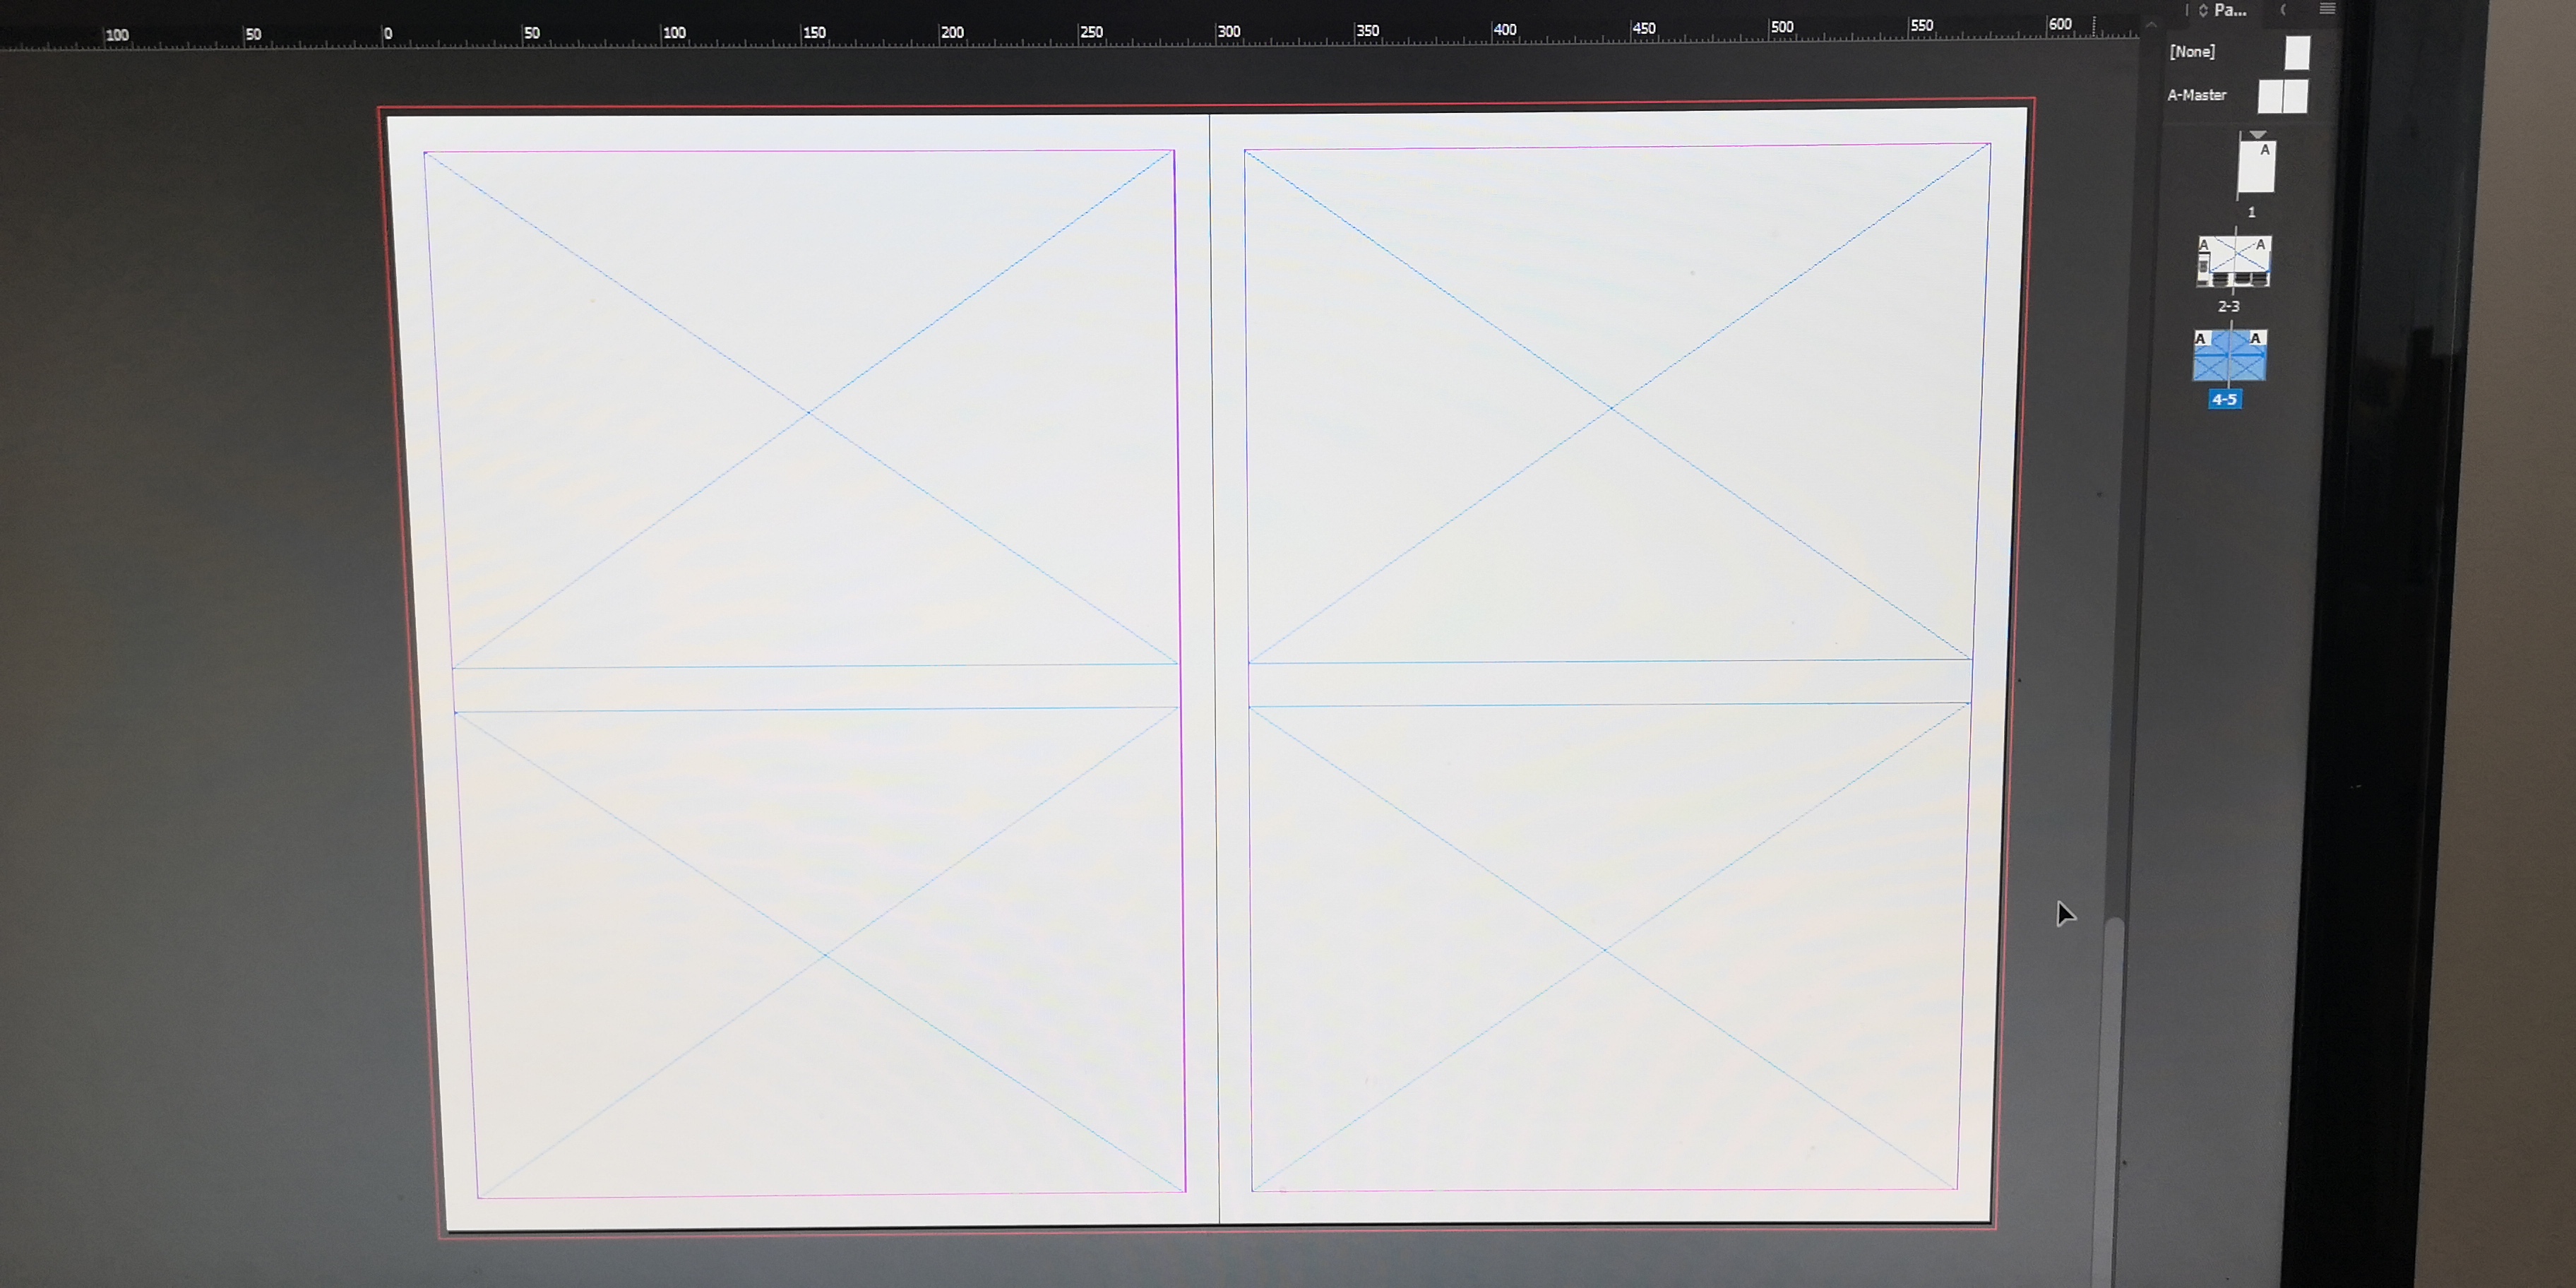
Task: Select the right page of spread 2-3
Action: pos(2252,262)
